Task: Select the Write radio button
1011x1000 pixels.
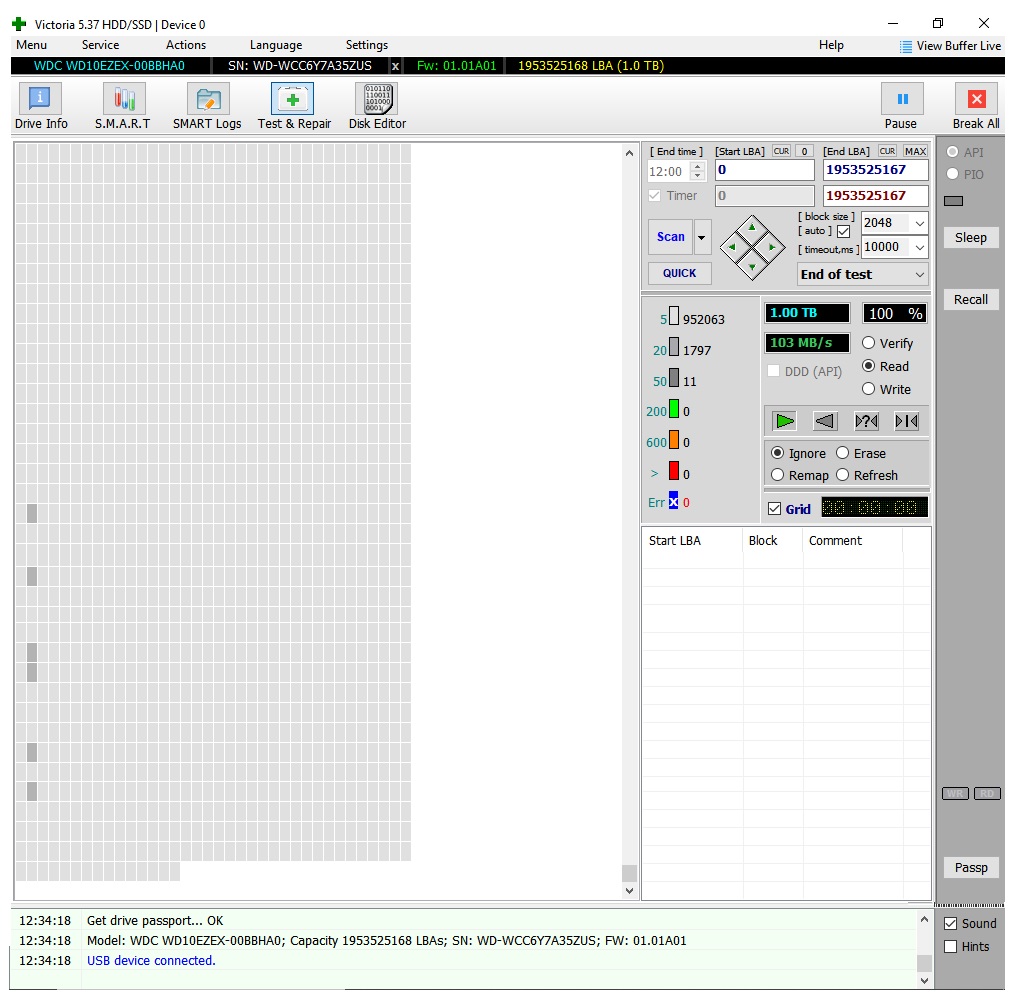Action: (869, 389)
